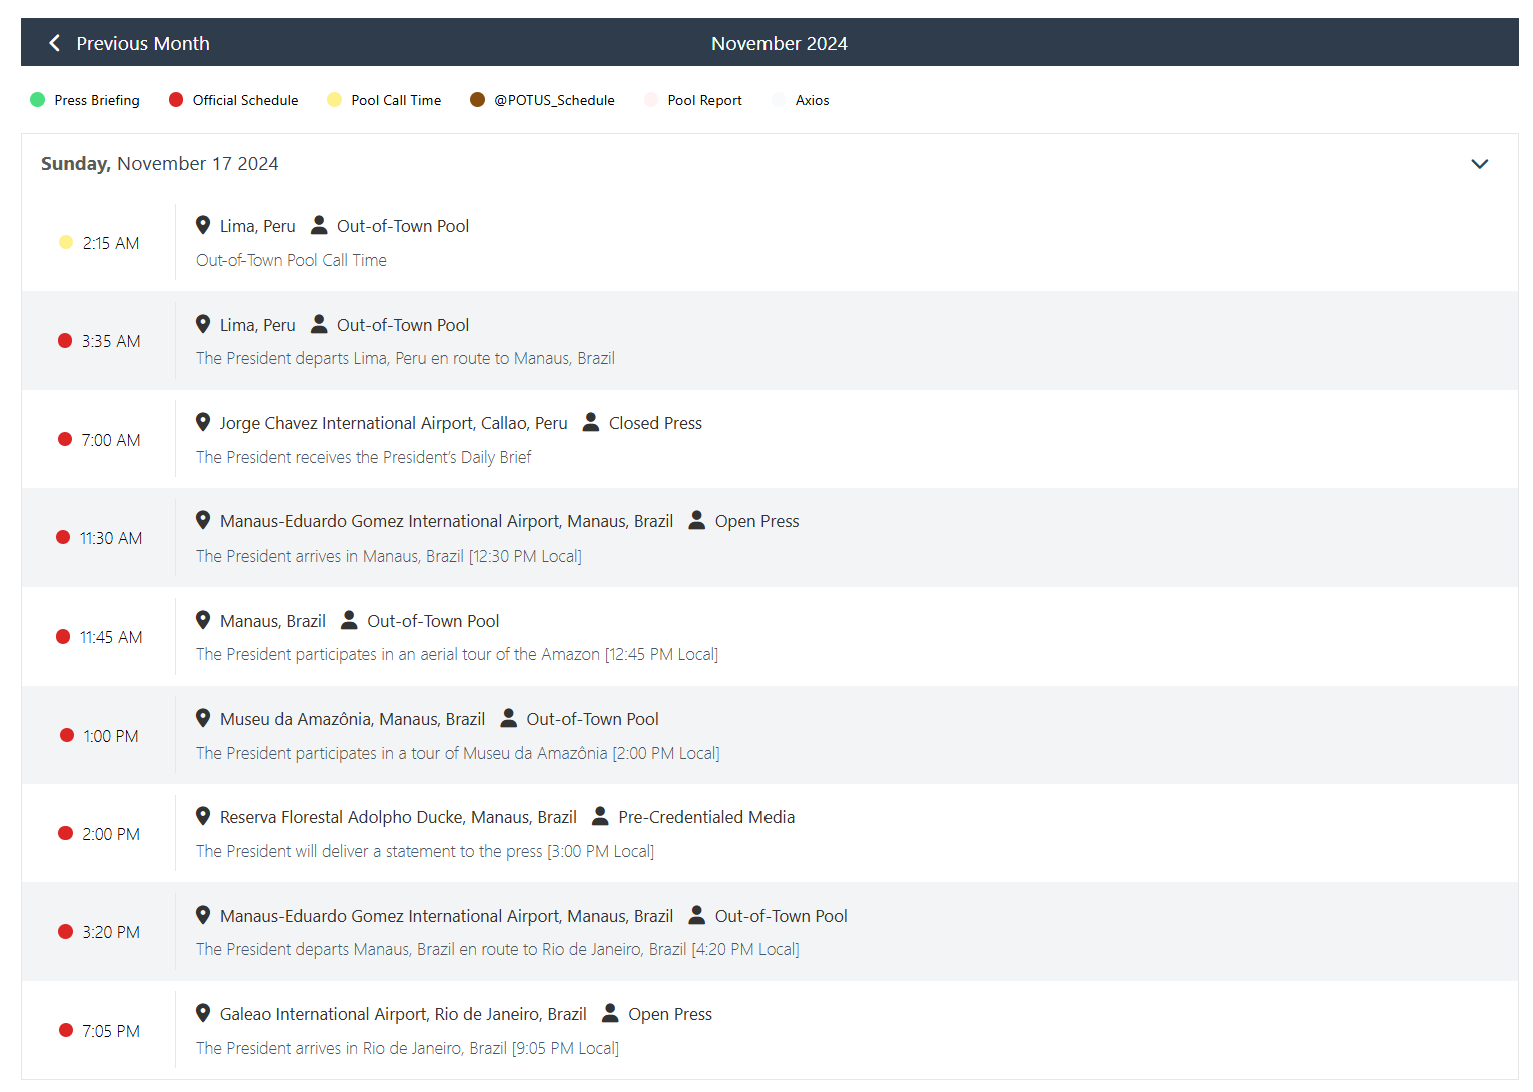Image resolution: width=1533 pixels, height=1092 pixels.
Task: Select the Pool Call Time filter label
Action: [396, 100]
